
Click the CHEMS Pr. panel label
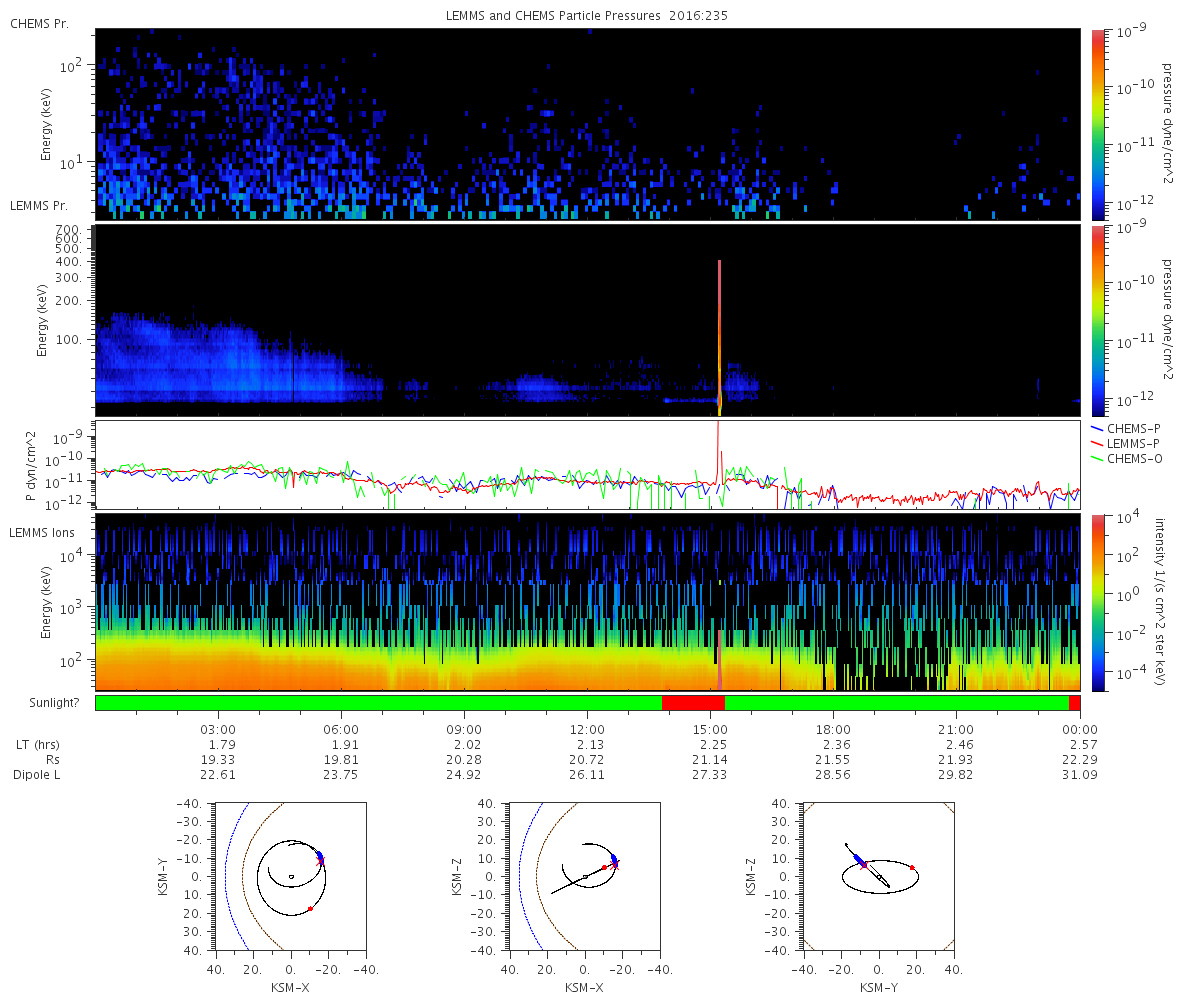pos(39,23)
